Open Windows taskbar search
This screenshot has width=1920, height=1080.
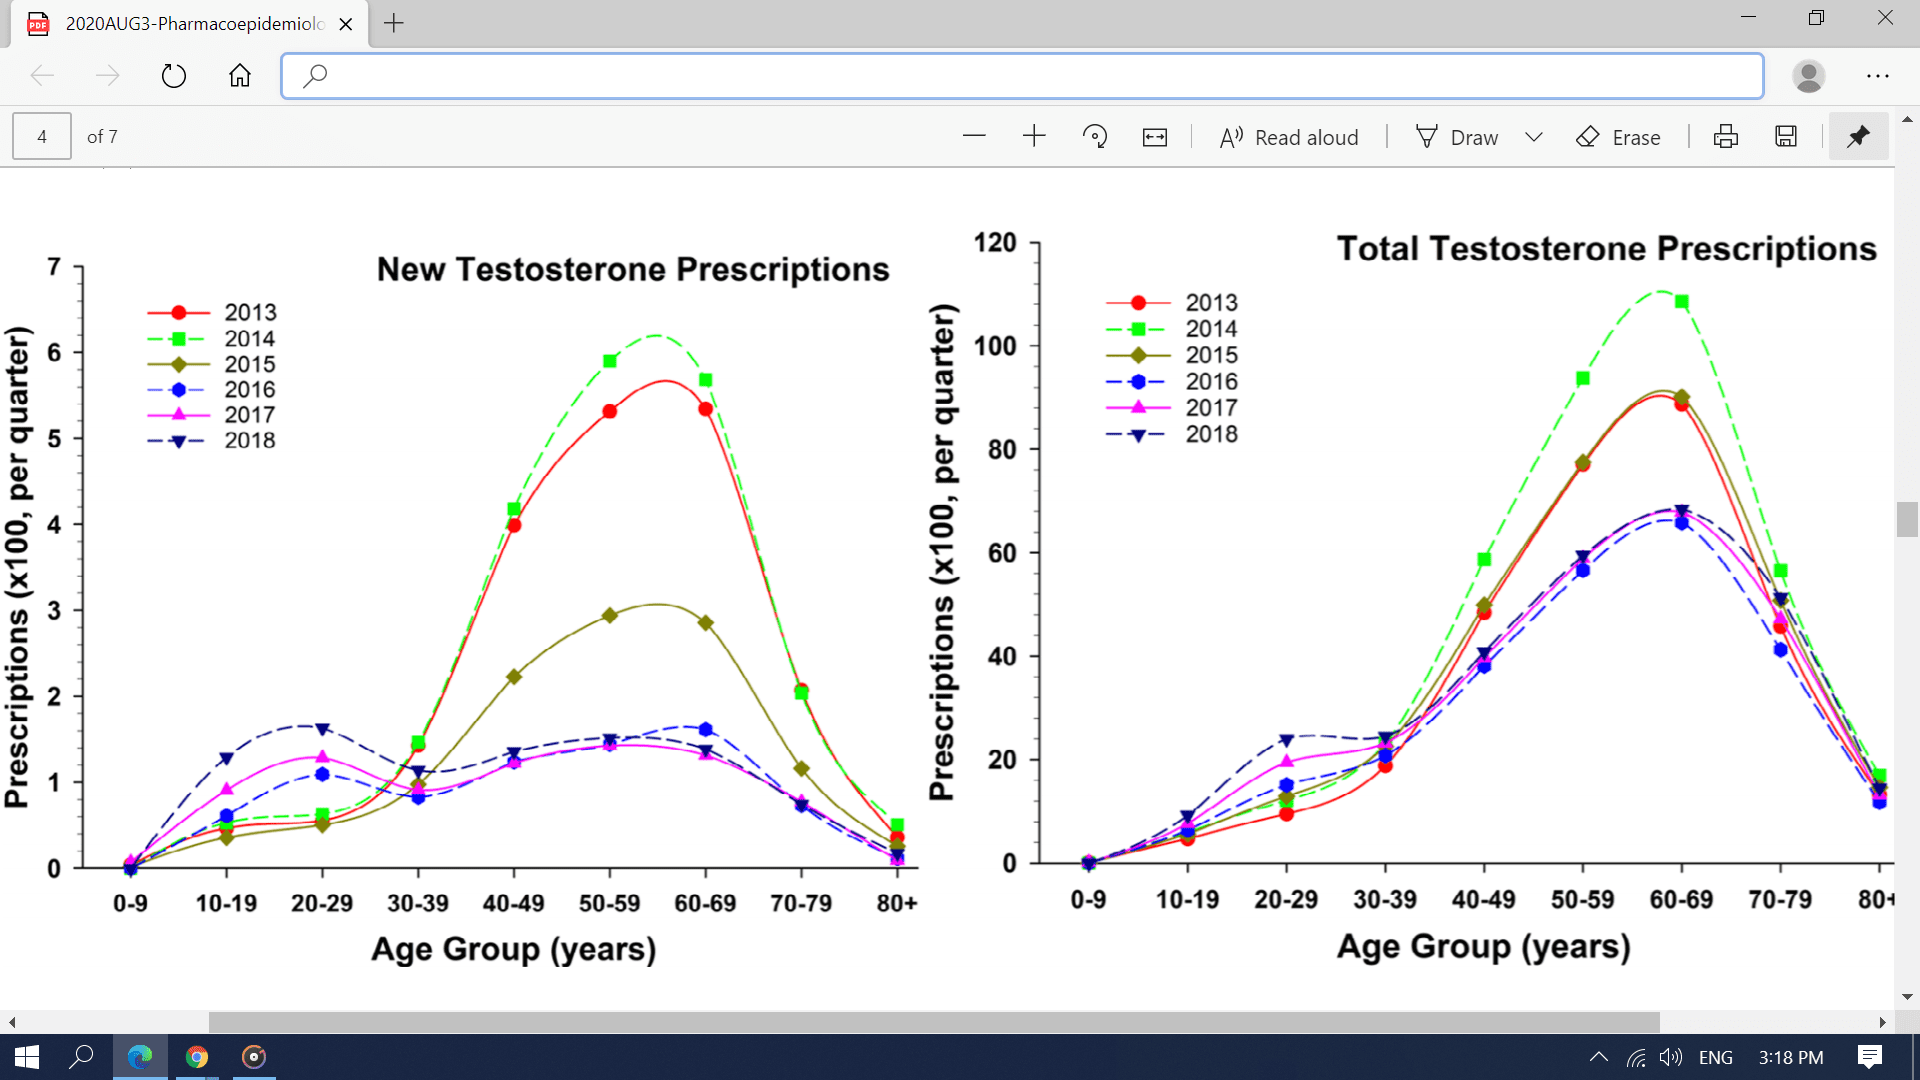[82, 1057]
